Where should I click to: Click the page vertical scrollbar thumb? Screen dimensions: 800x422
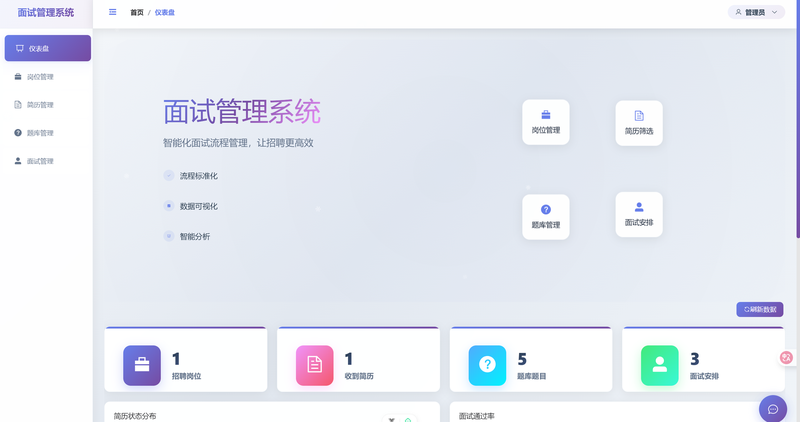(x=798, y=119)
